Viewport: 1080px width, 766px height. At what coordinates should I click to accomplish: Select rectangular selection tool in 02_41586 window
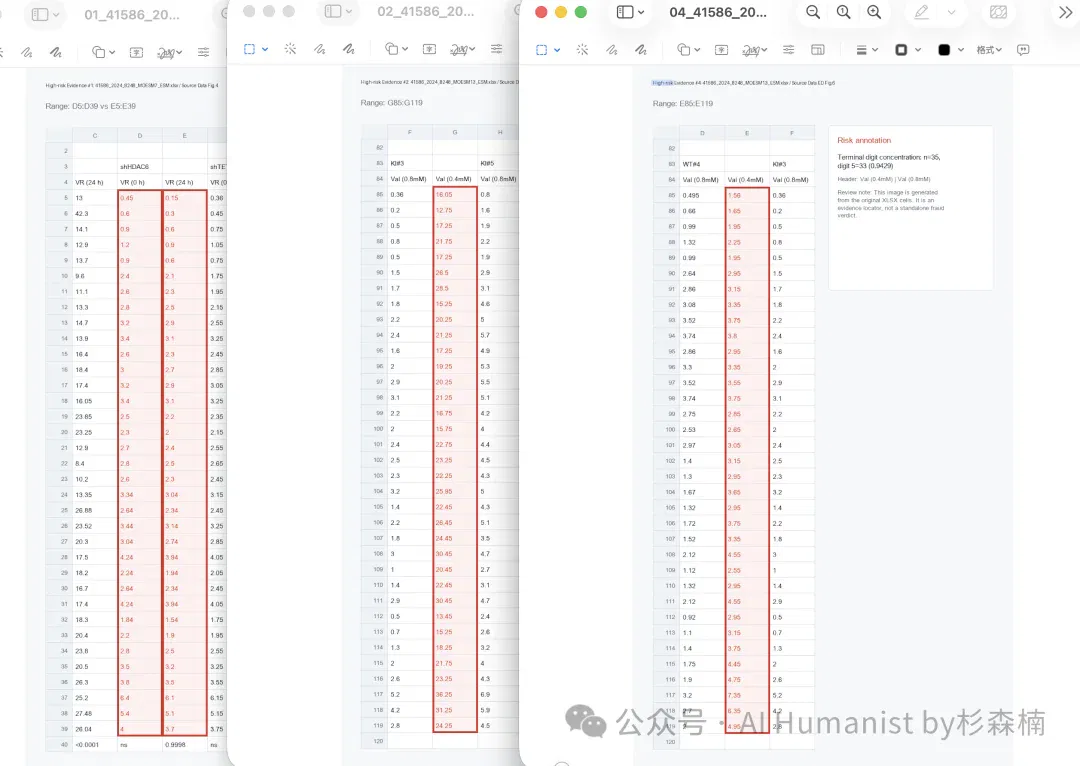point(249,49)
